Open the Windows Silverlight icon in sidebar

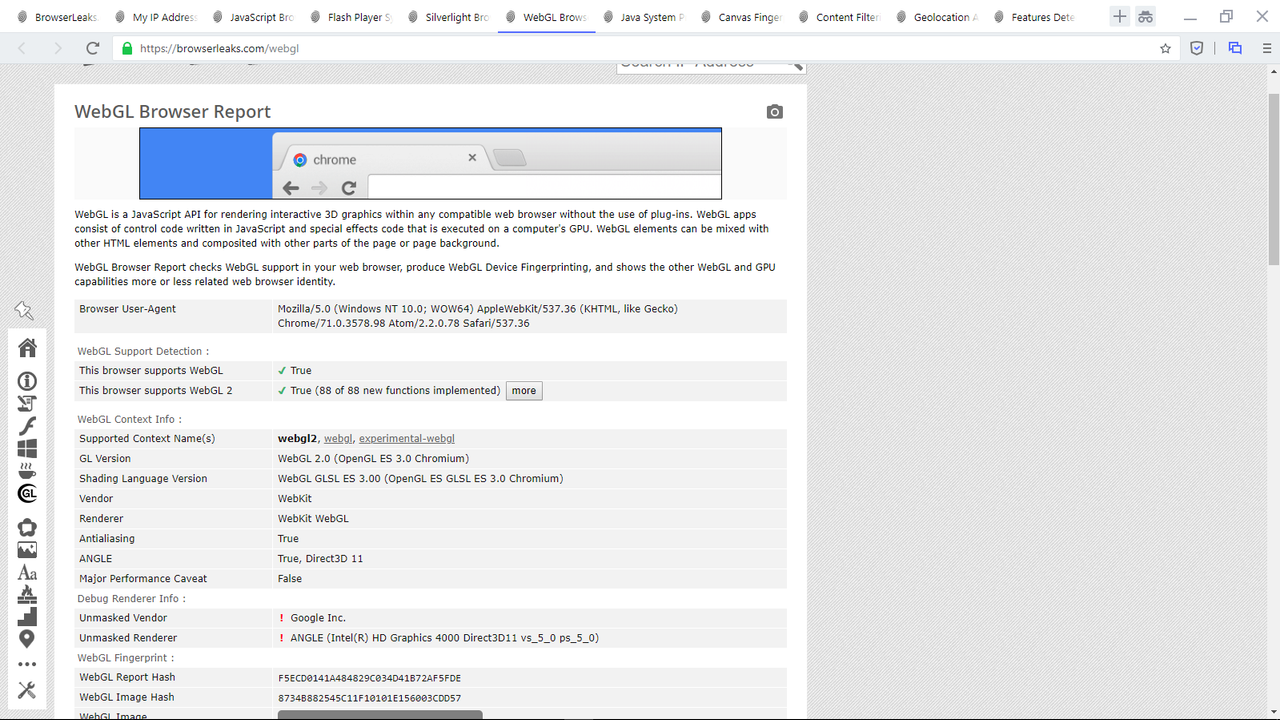(27, 448)
